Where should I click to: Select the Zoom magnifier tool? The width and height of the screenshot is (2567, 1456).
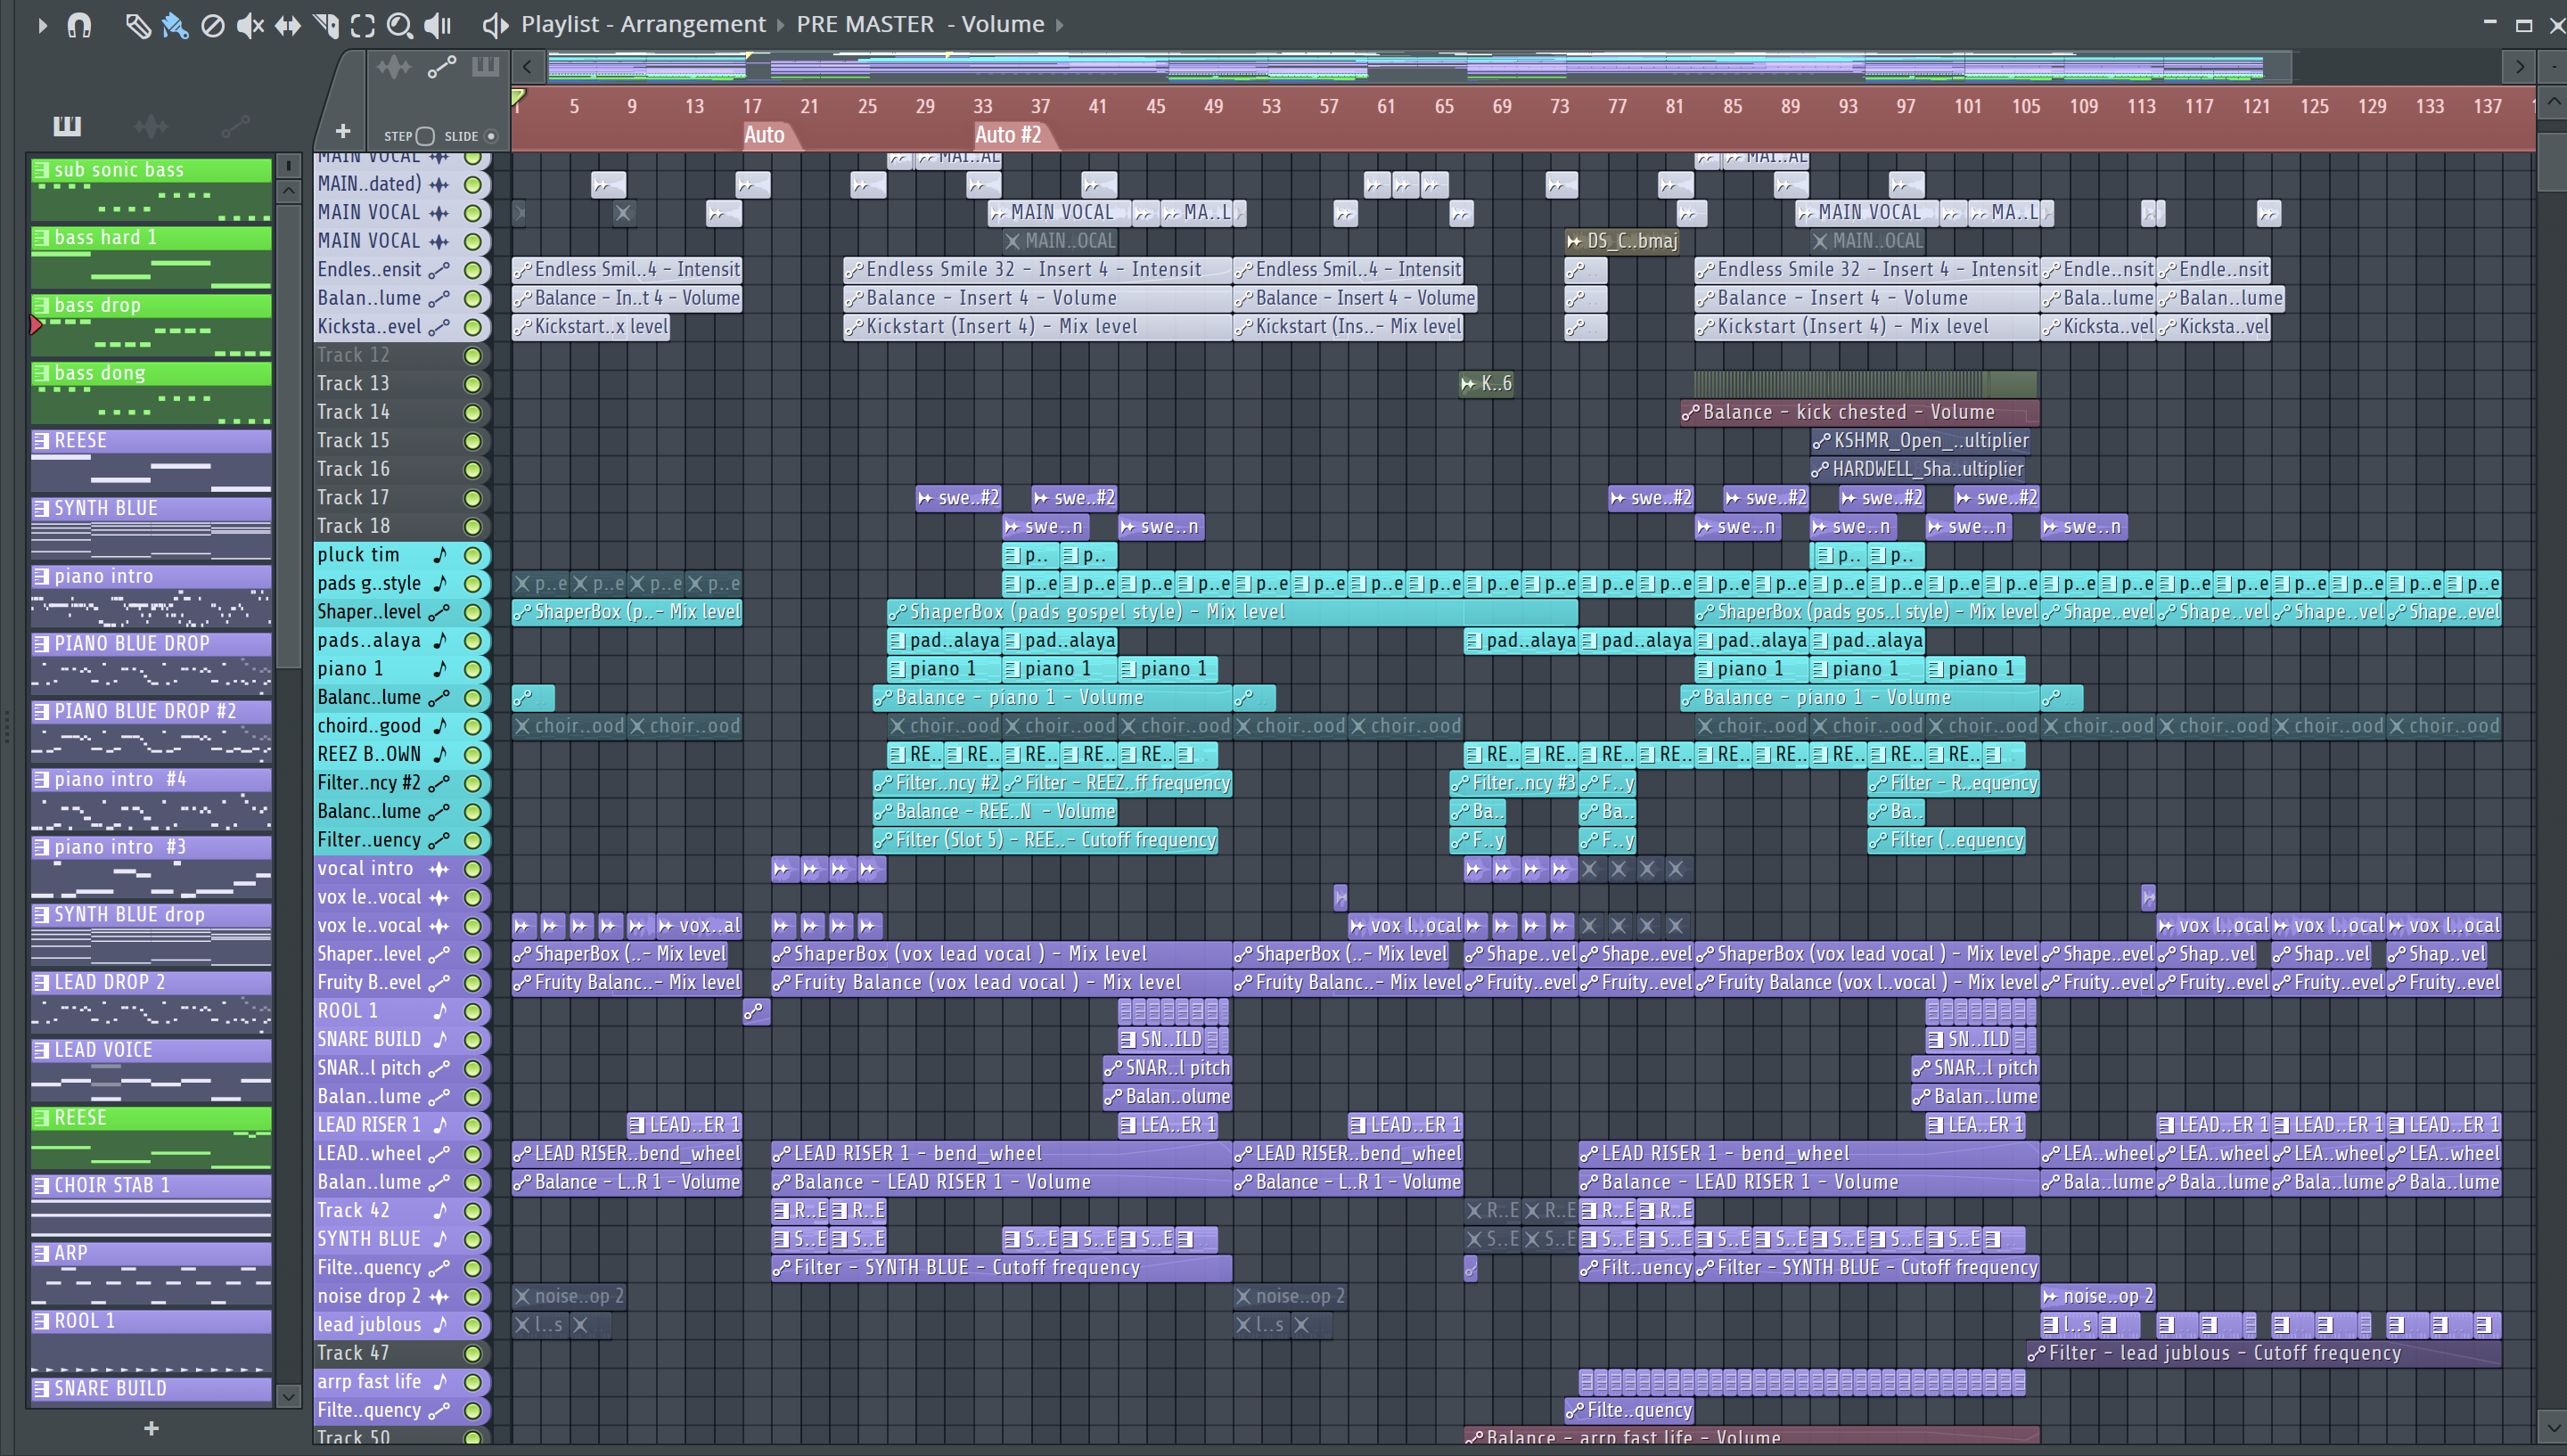[400, 25]
